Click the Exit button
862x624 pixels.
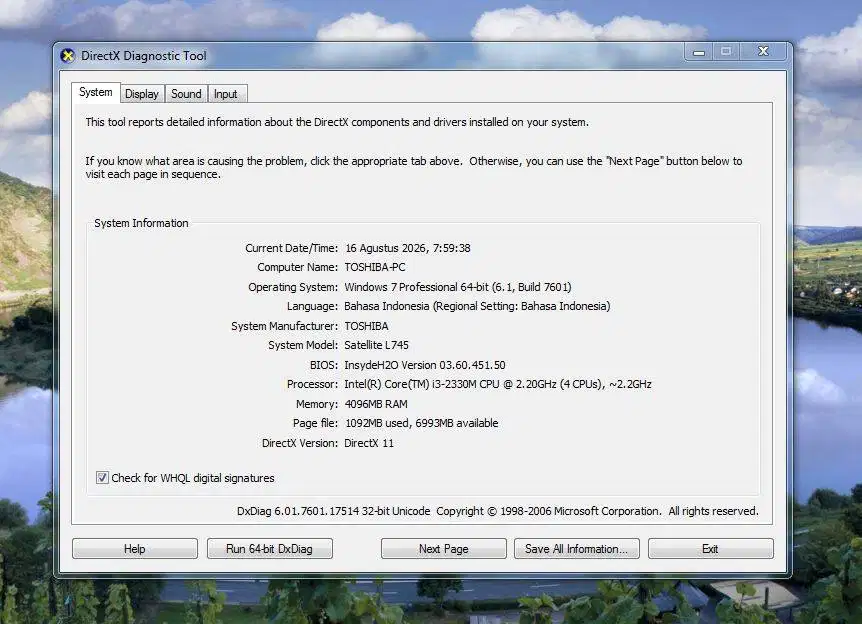[x=710, y=549]
